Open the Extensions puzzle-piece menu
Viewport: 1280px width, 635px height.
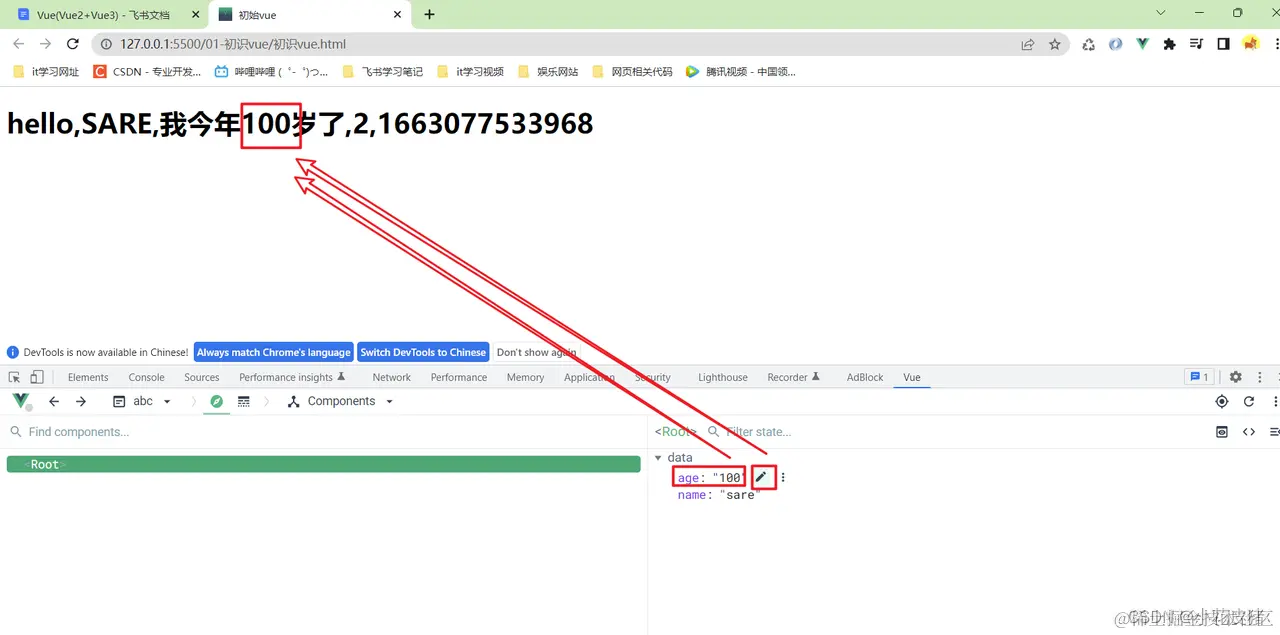(x=1169, y=44)
